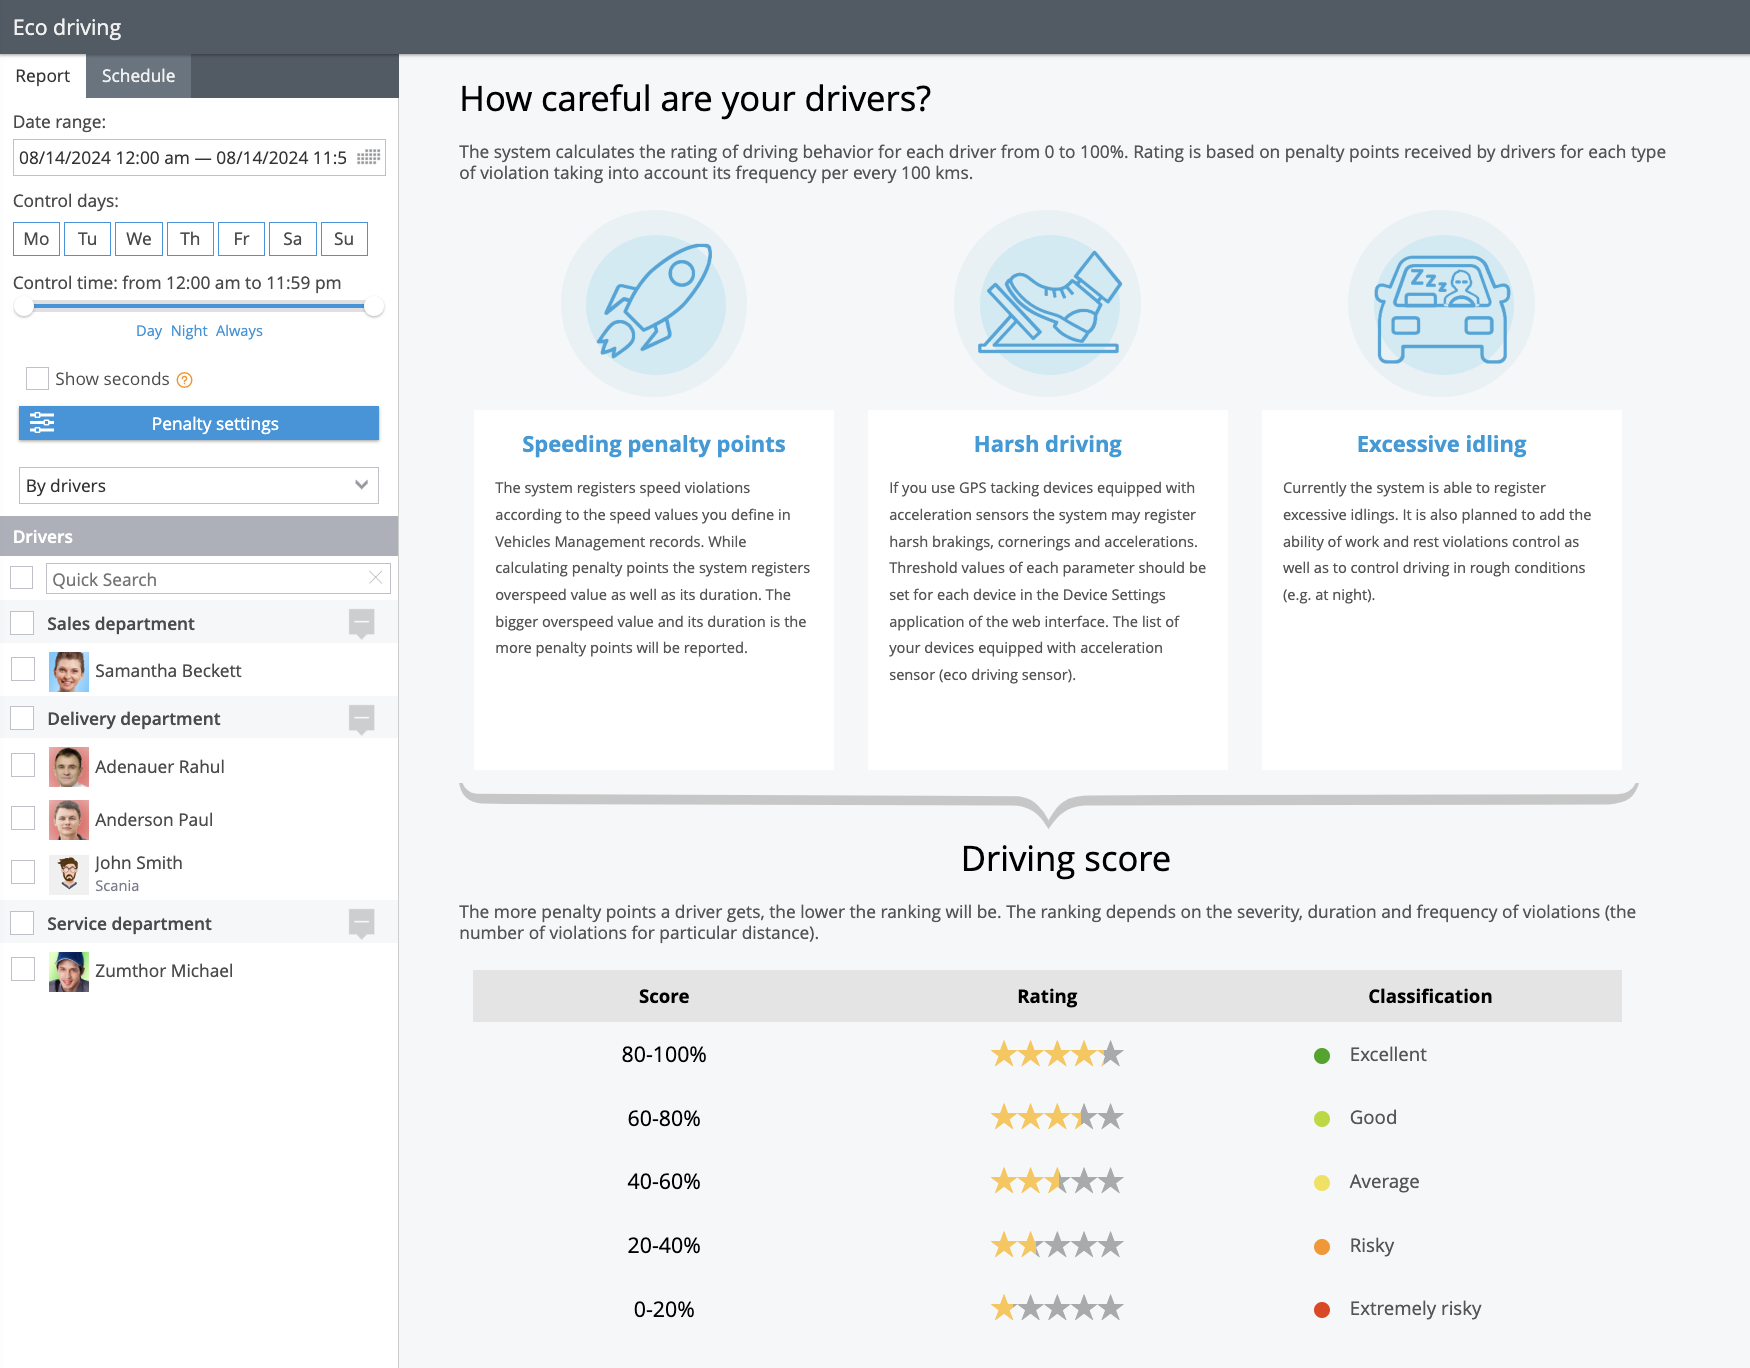Image resolution: width=1750 pixels, height=1368 pixels.
Task: Switch to the Schedule tab
Action: (x=138, y=76)
